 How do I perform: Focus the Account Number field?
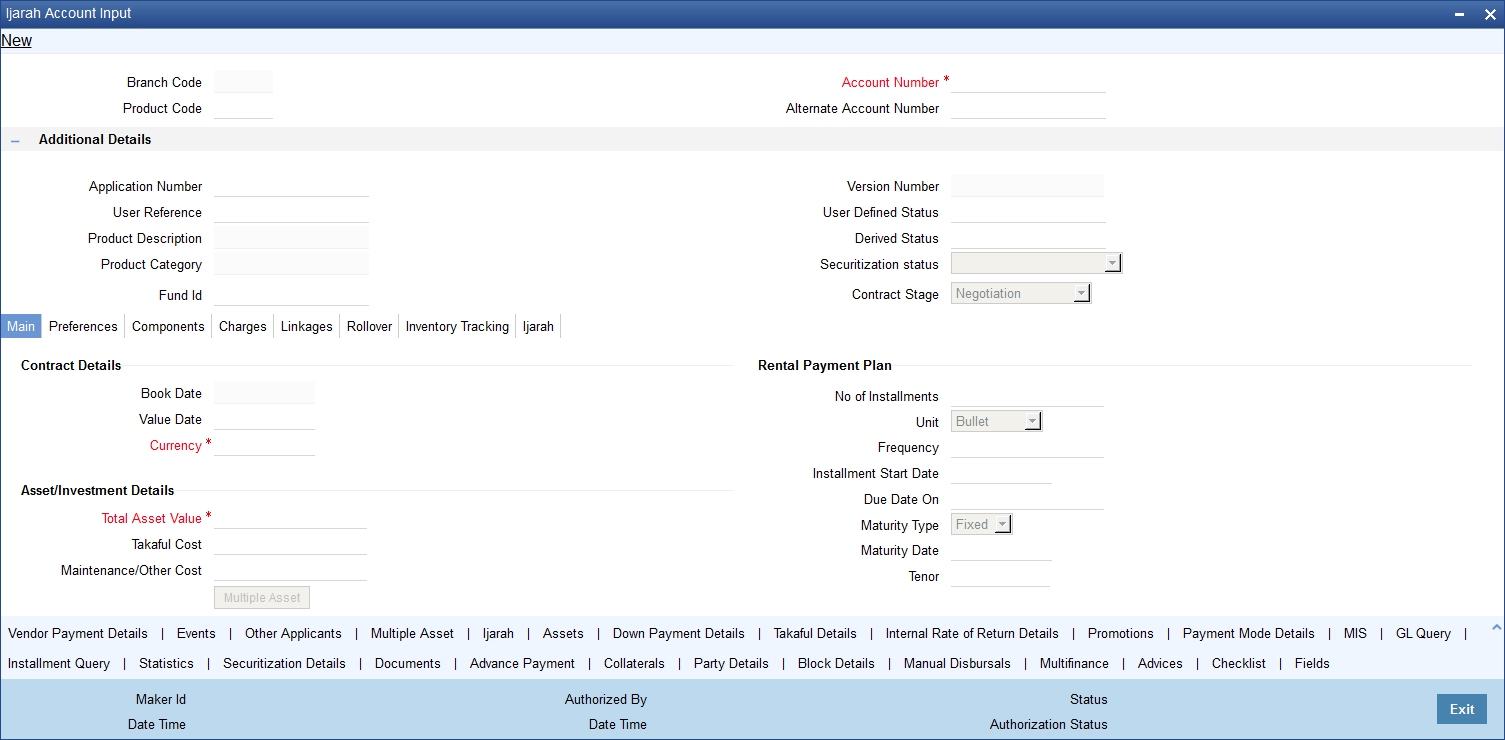click(x=1028, y=83)
